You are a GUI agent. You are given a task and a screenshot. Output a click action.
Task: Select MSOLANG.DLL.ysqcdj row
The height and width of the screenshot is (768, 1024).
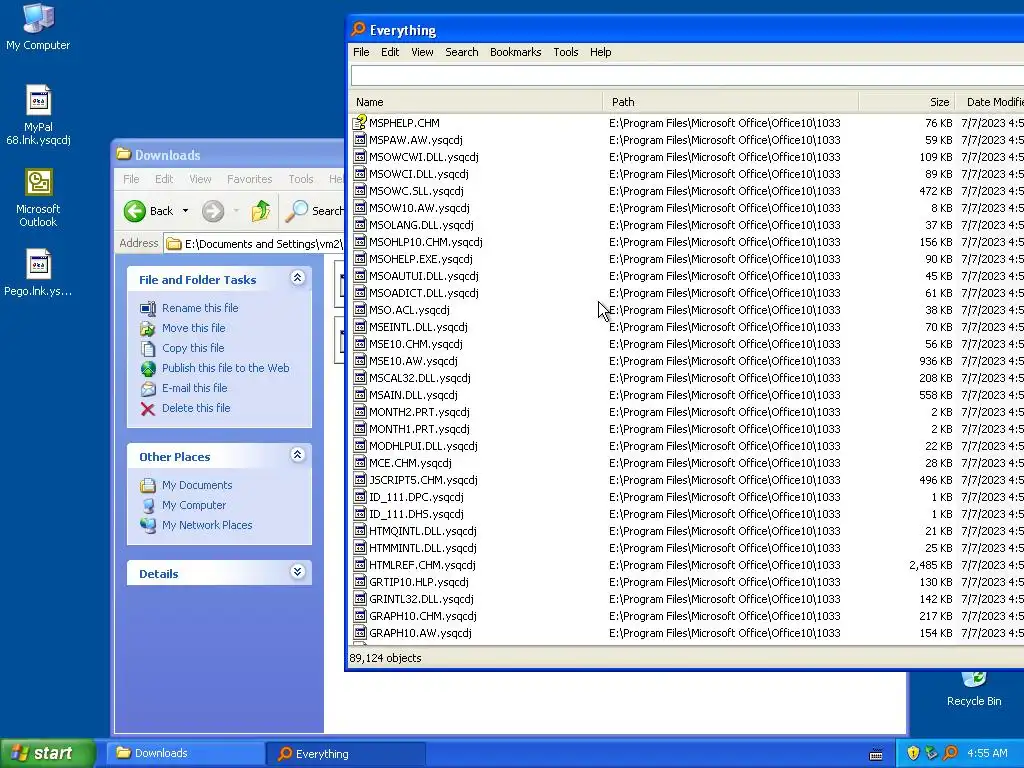coord(687,225)
